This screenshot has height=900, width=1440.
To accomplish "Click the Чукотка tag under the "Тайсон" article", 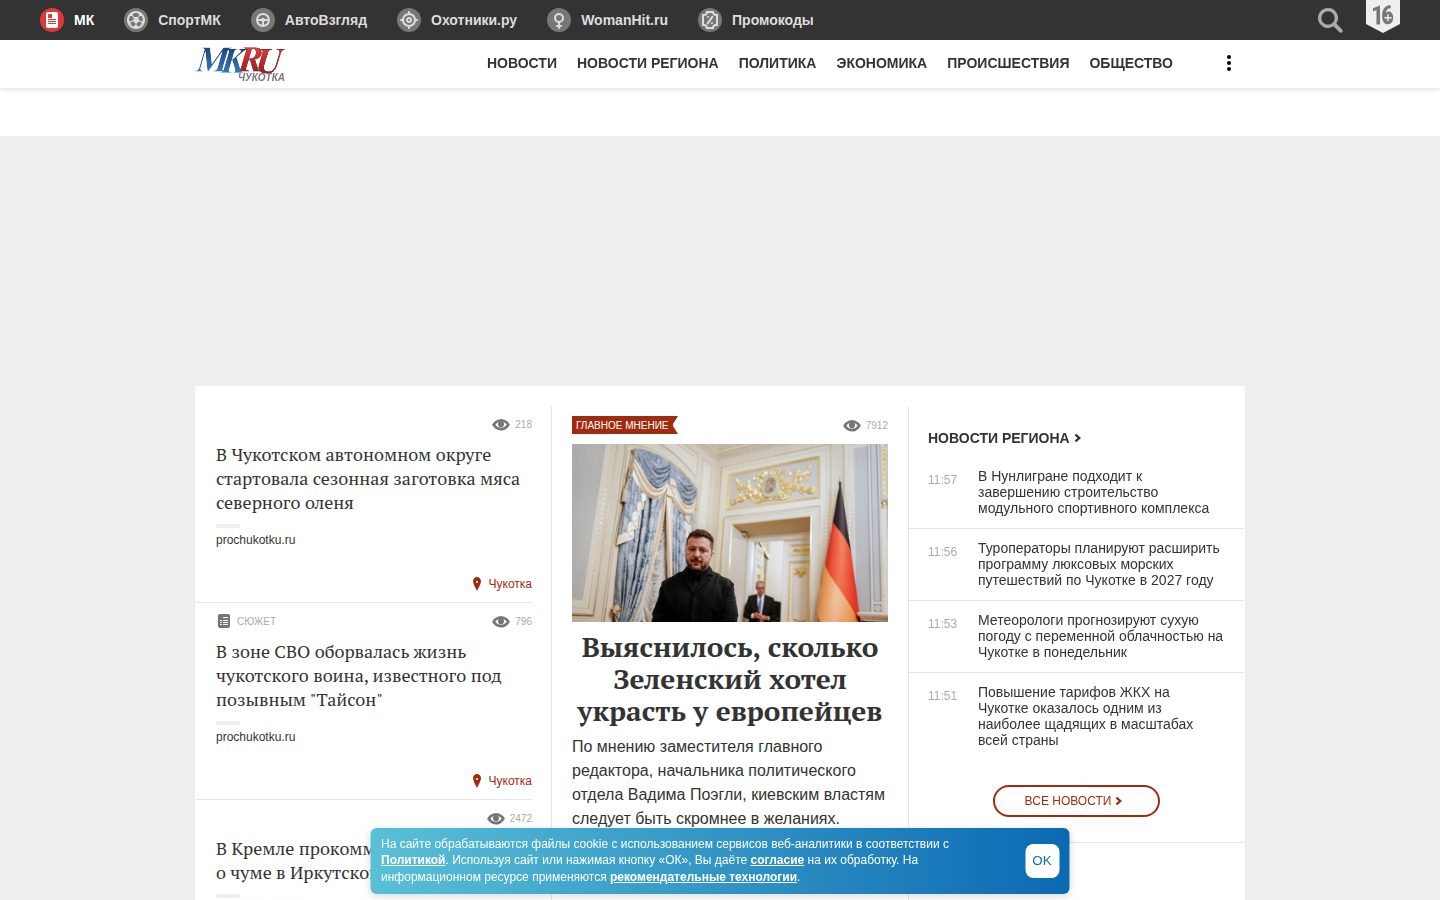I will click(x=510, y=781).
